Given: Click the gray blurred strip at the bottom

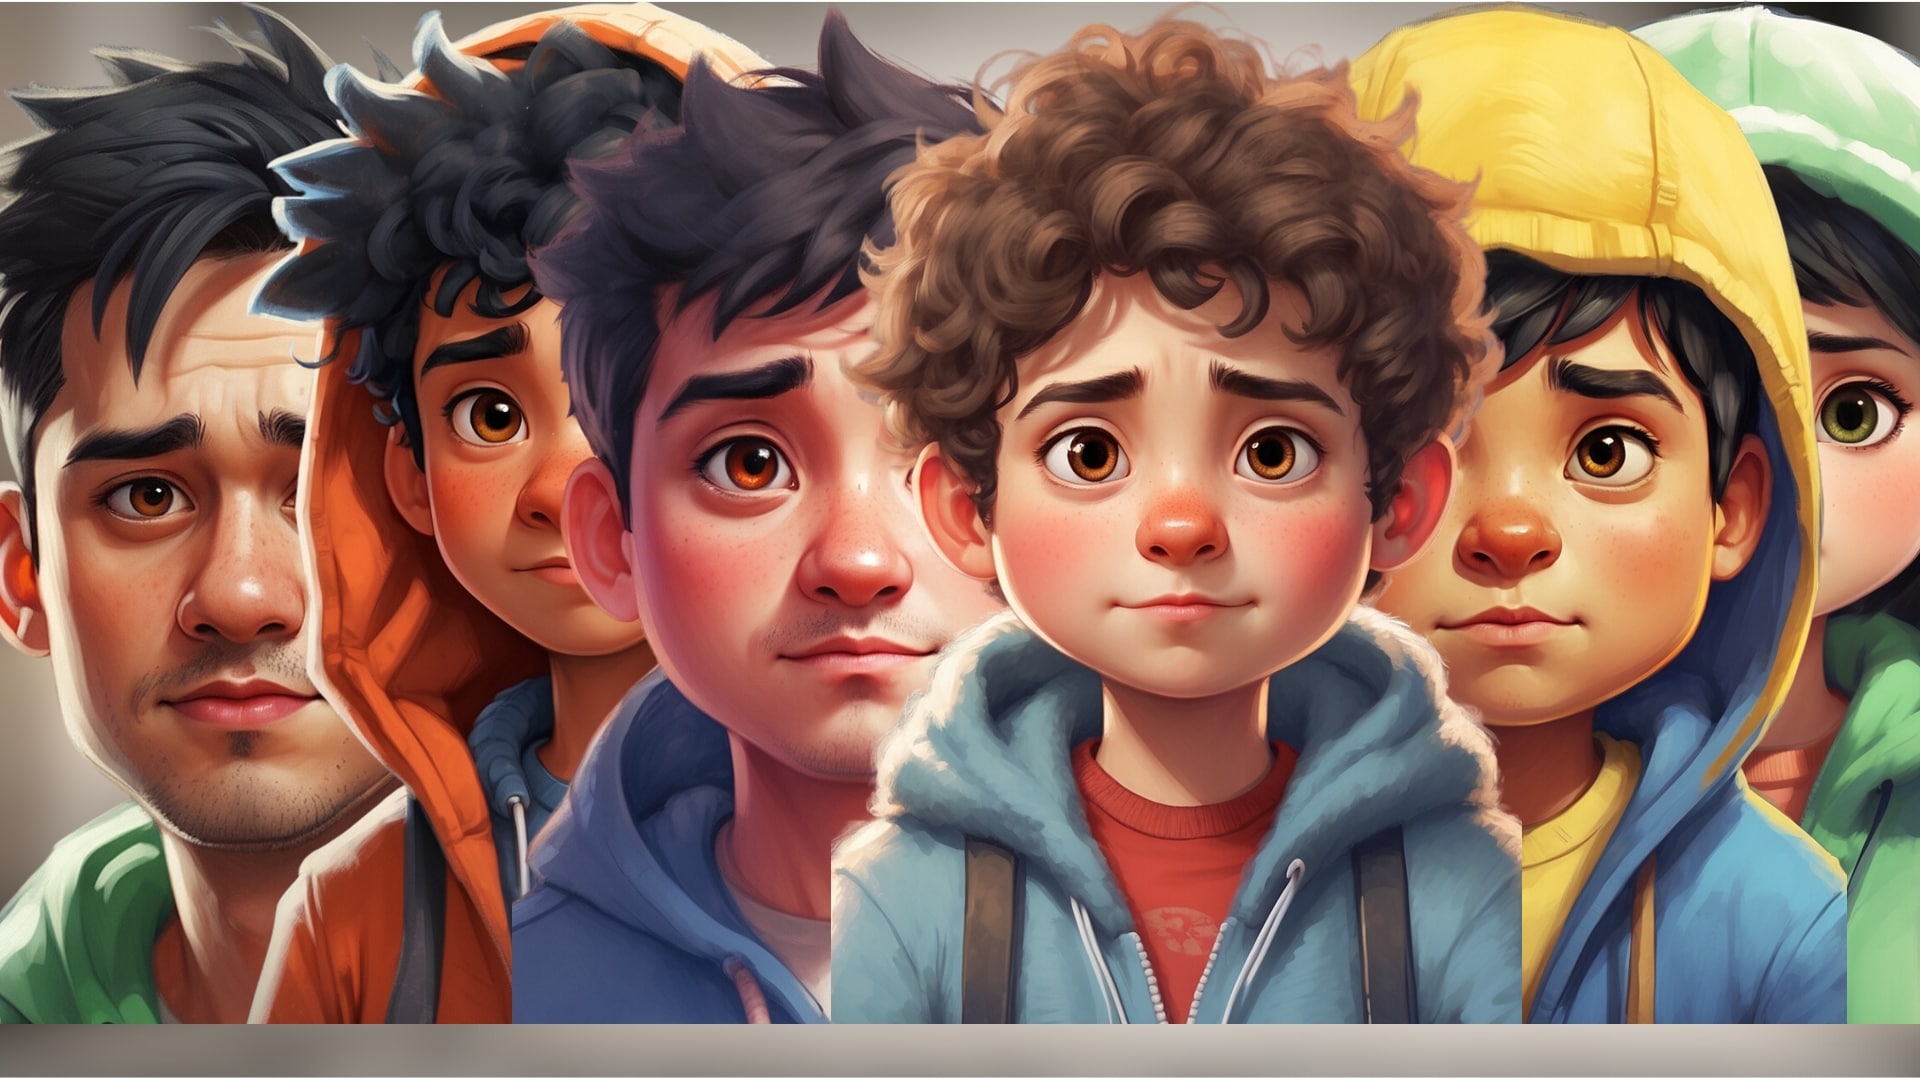Looking at the screenshot, I should point(960,1050).
